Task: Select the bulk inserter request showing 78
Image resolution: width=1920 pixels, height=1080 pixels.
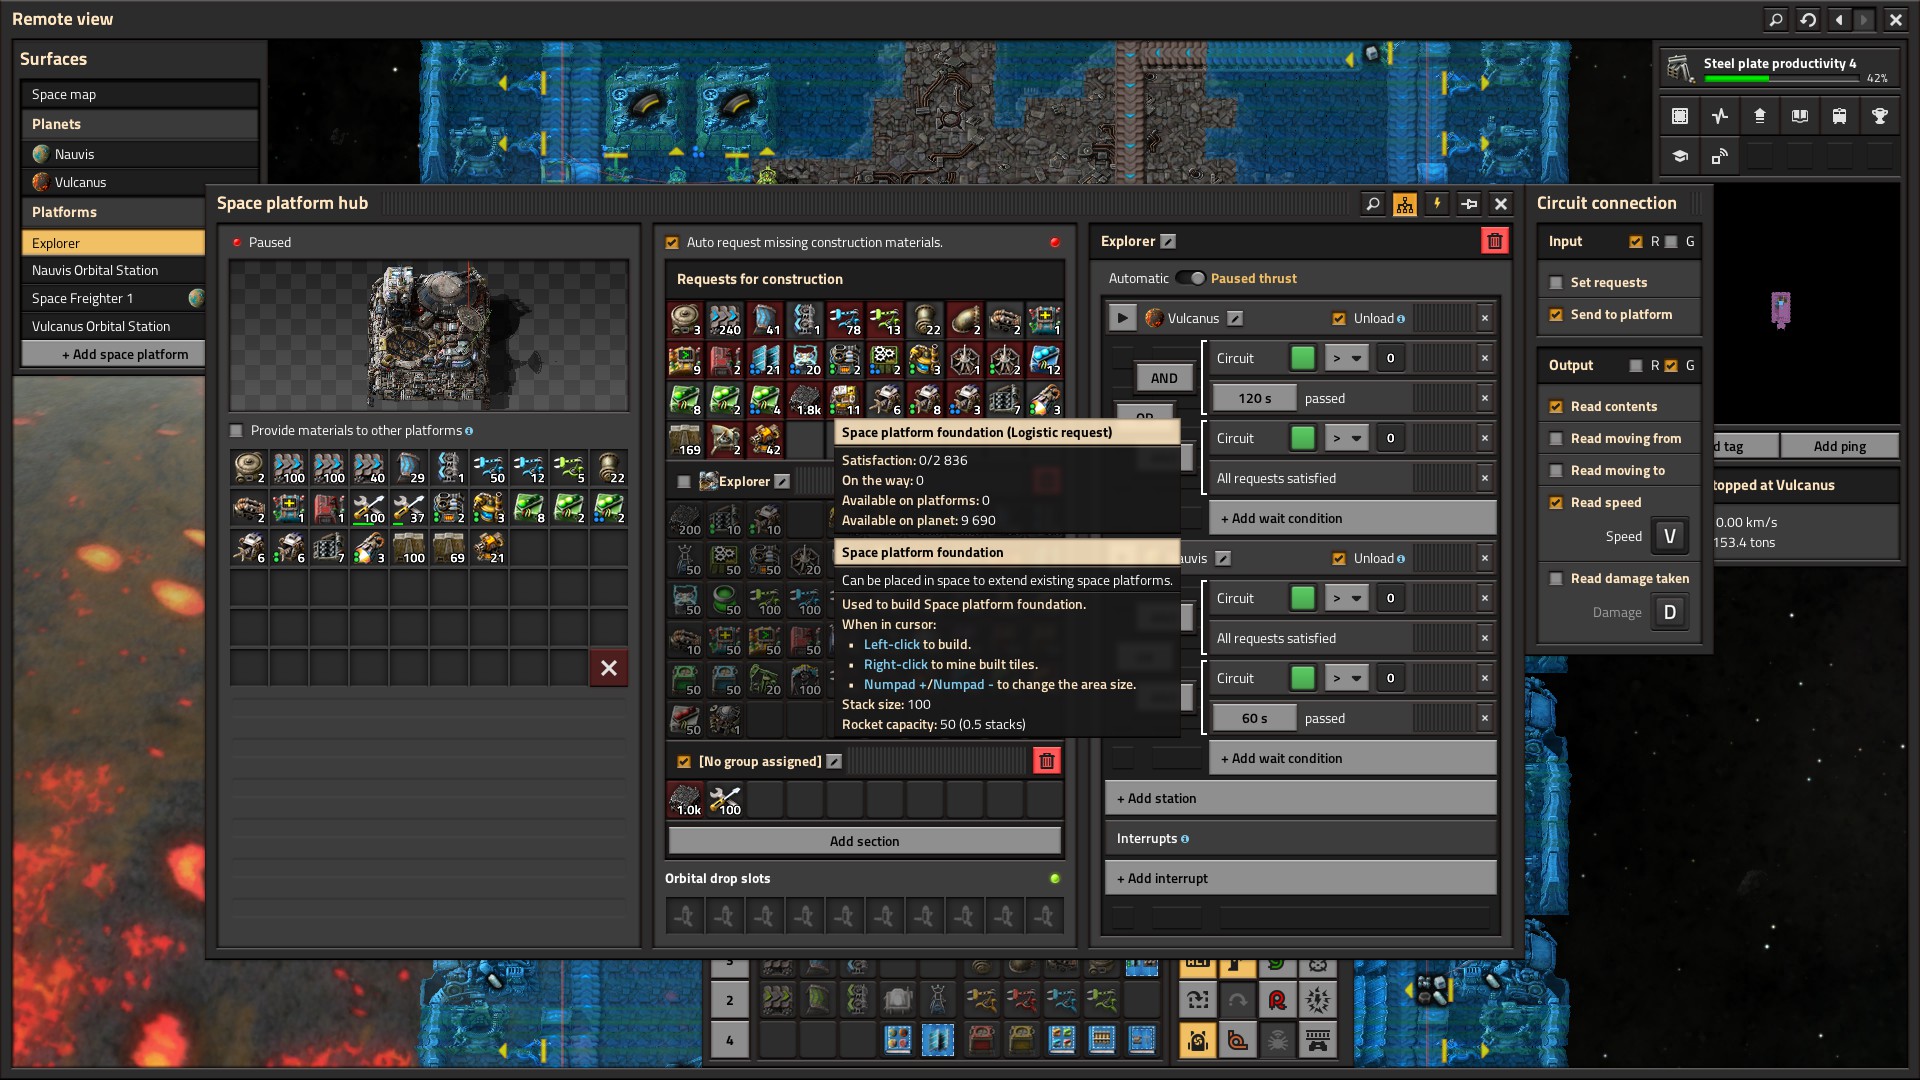Action: 845,320
